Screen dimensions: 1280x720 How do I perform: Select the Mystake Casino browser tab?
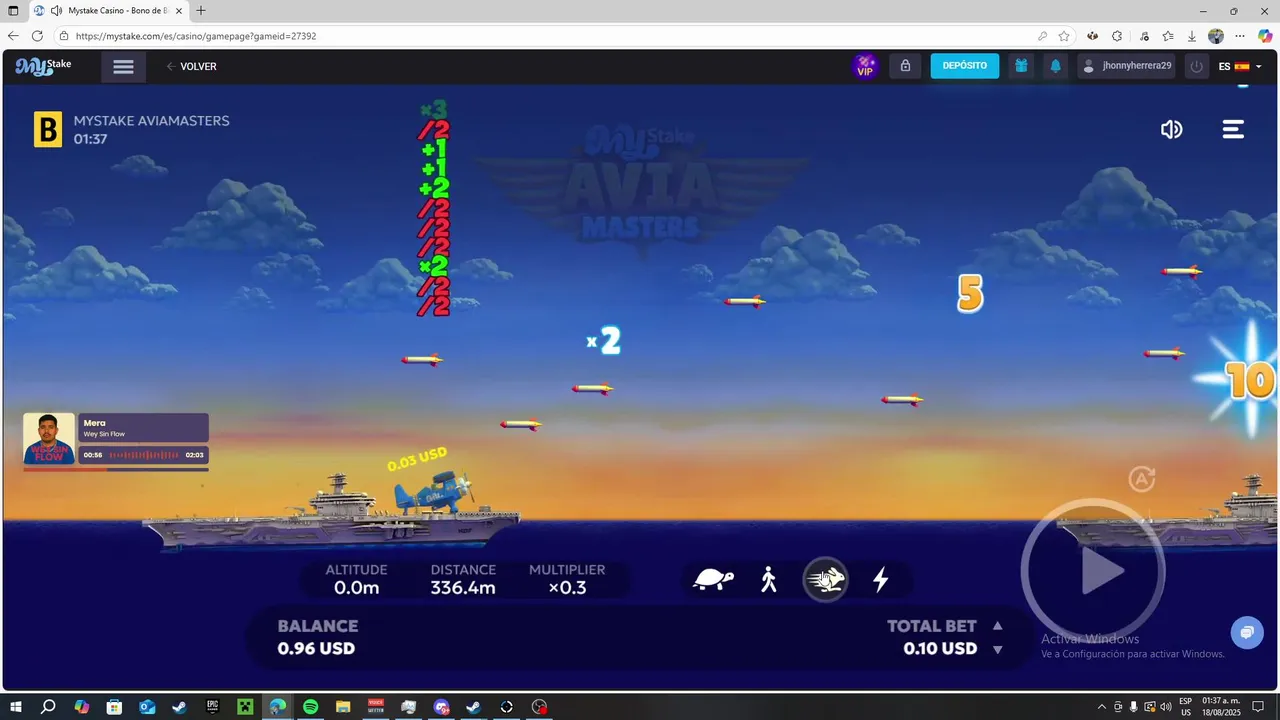110,11
